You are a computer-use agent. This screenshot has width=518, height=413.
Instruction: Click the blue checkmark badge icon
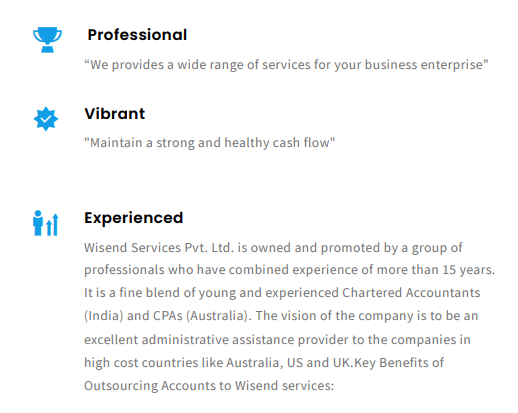coord(46,119)
